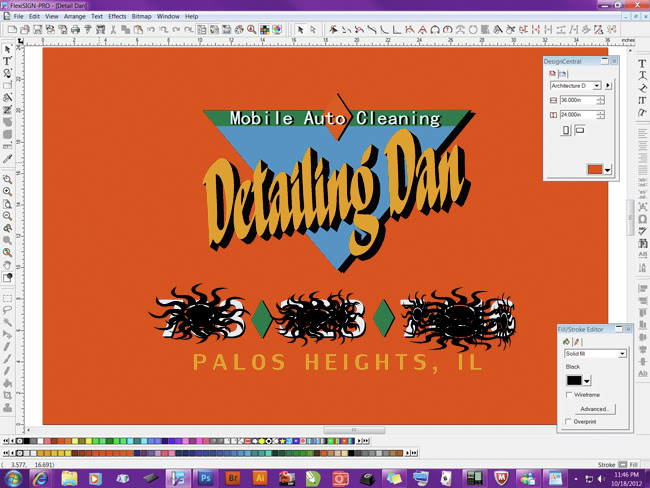The width and height of the screenshot is (650, 488).
Task: Select first tab icon in DesignCentral panel
Action: point(552,74)
